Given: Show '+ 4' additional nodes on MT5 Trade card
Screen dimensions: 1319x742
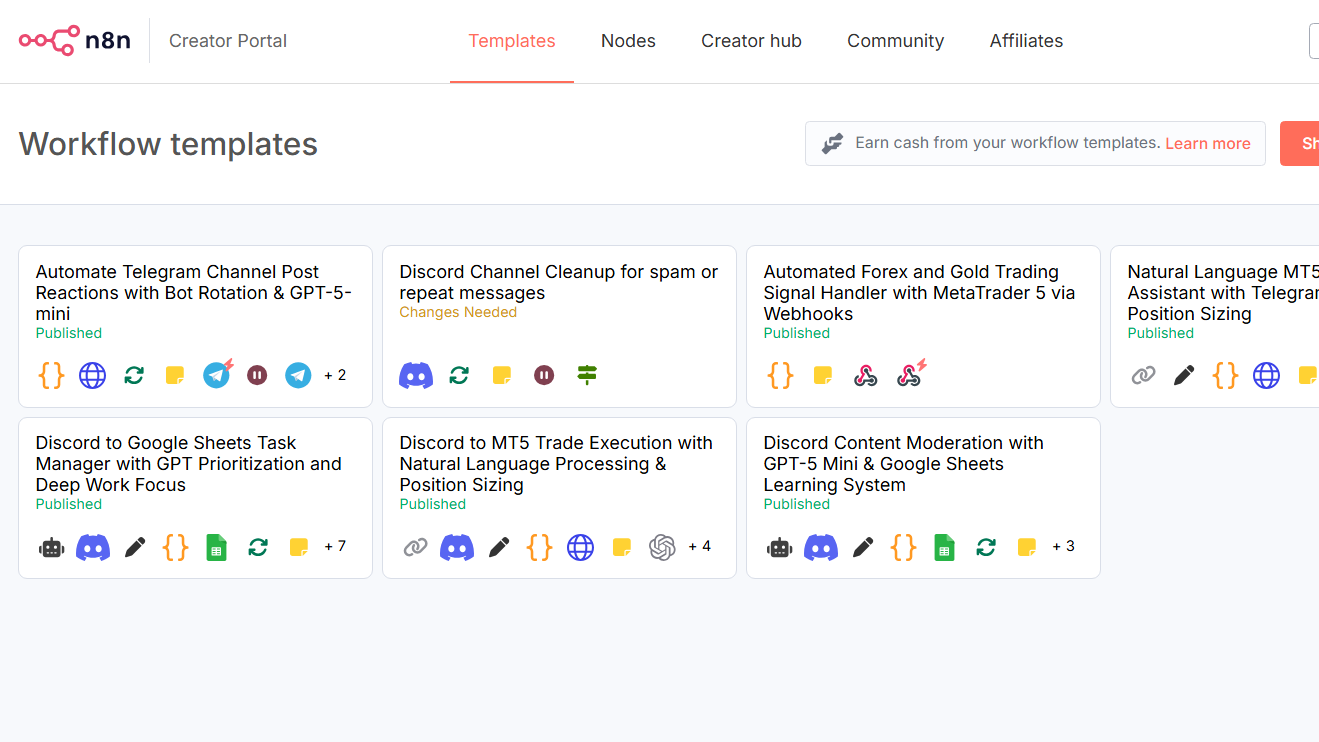Looking at the screenshot, I should click(699, 547).
